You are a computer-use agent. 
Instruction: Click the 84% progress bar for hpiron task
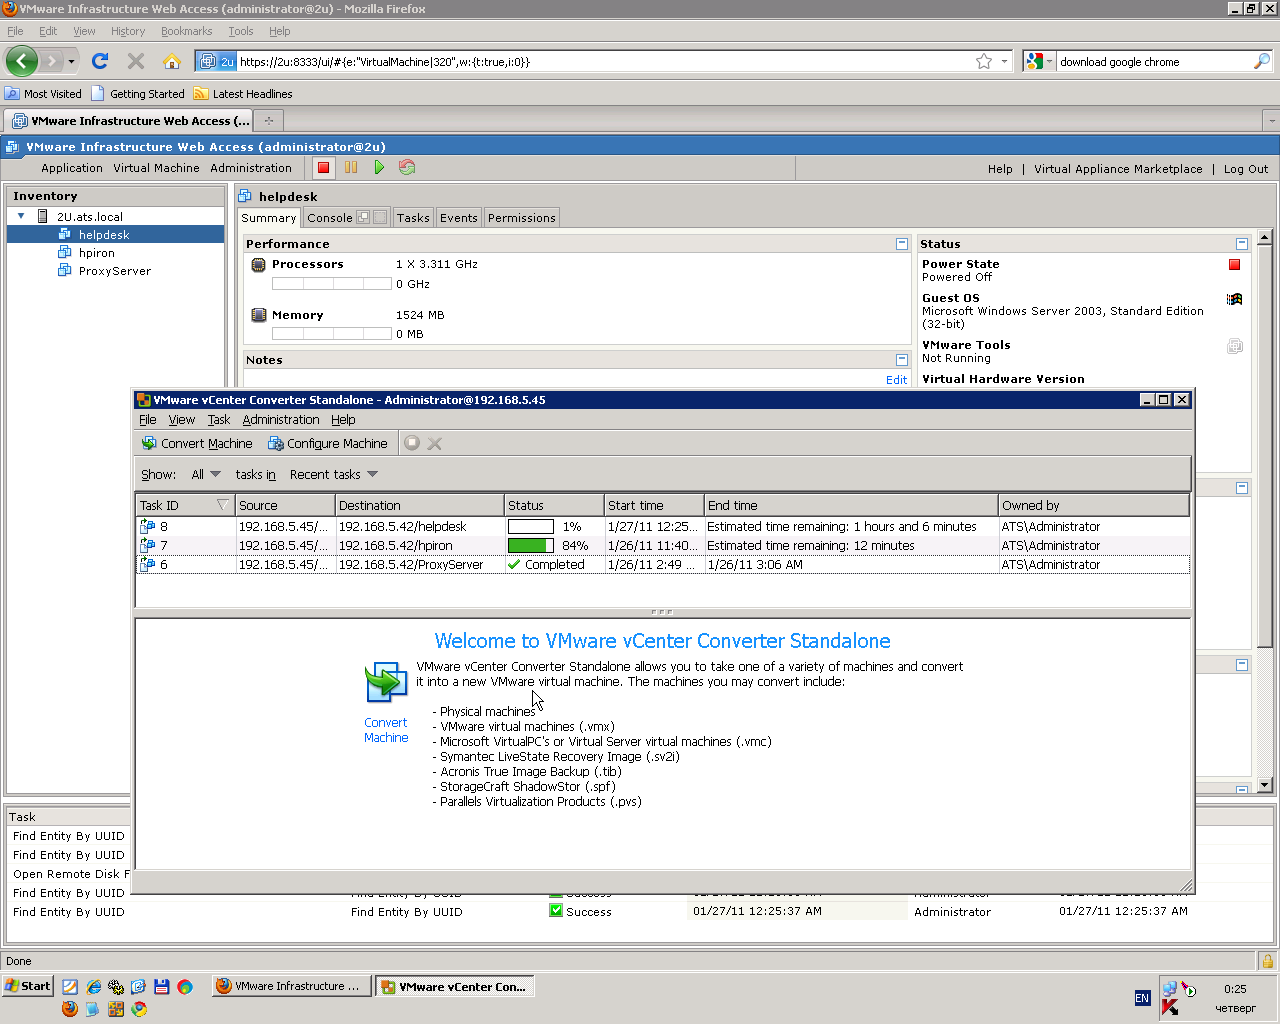click(531, 545)
